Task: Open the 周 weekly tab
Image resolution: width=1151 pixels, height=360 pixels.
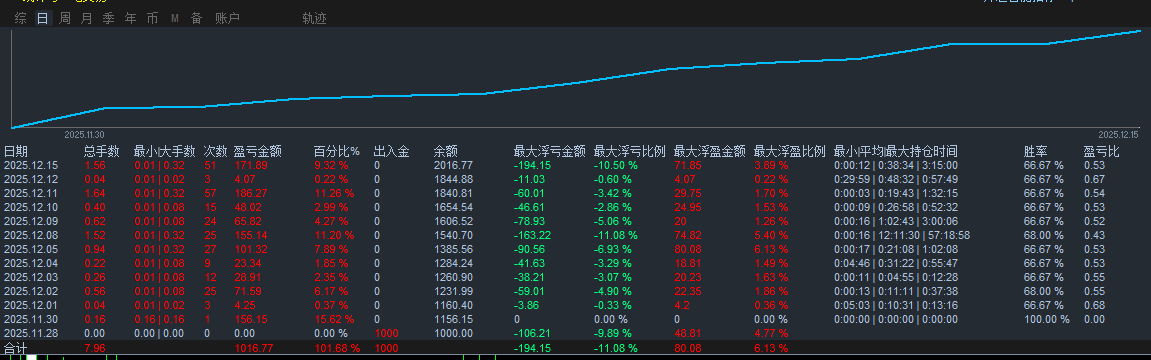Action: (65, 19)
